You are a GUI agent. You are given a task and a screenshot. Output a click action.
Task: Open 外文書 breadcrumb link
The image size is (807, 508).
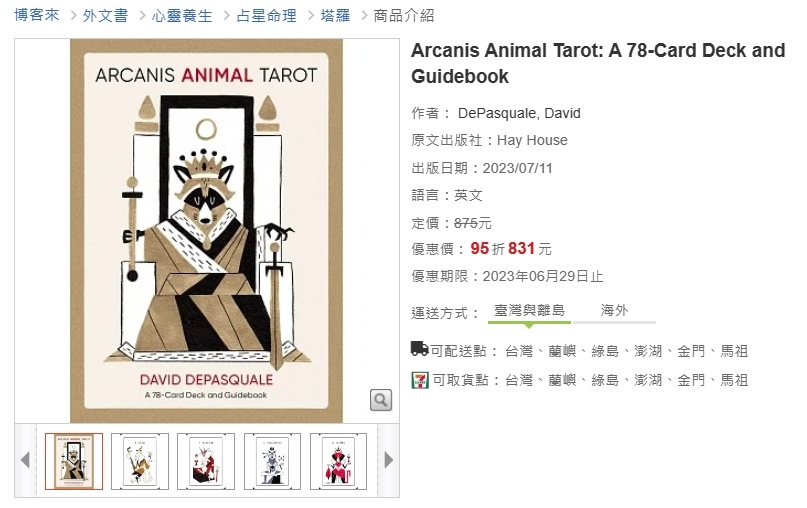click(x=105, y=15)
